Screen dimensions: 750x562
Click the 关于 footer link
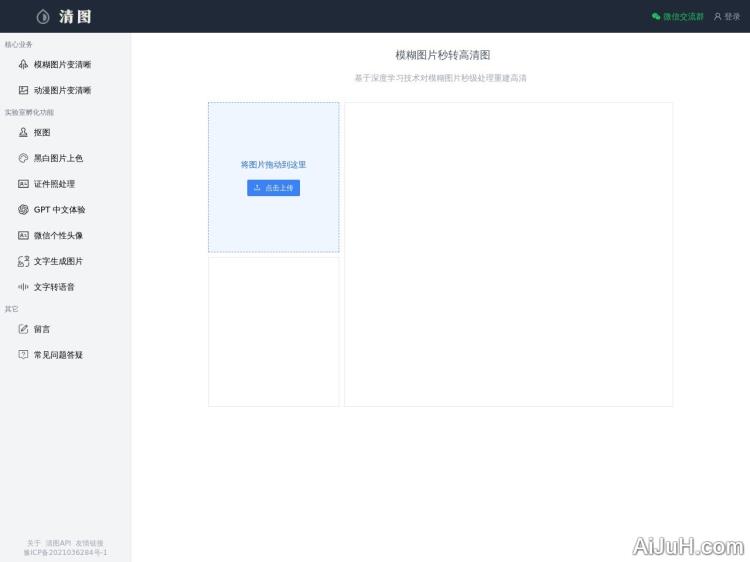[33, 543]
